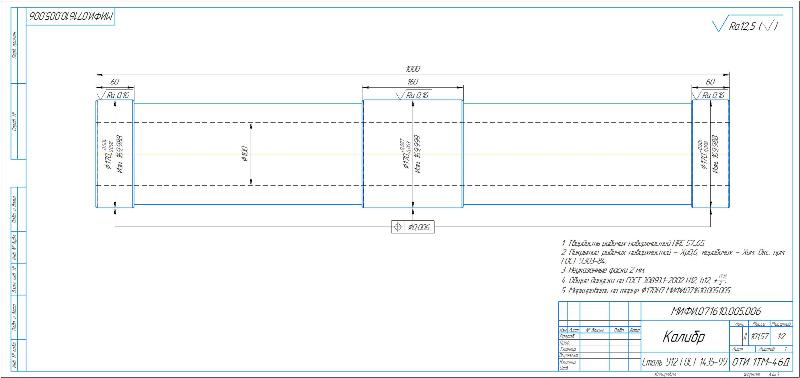Select the Ra 0.16 symbol above center section
Image resolution: width=800 pixels, height=378 pixels.
point(413,95)
